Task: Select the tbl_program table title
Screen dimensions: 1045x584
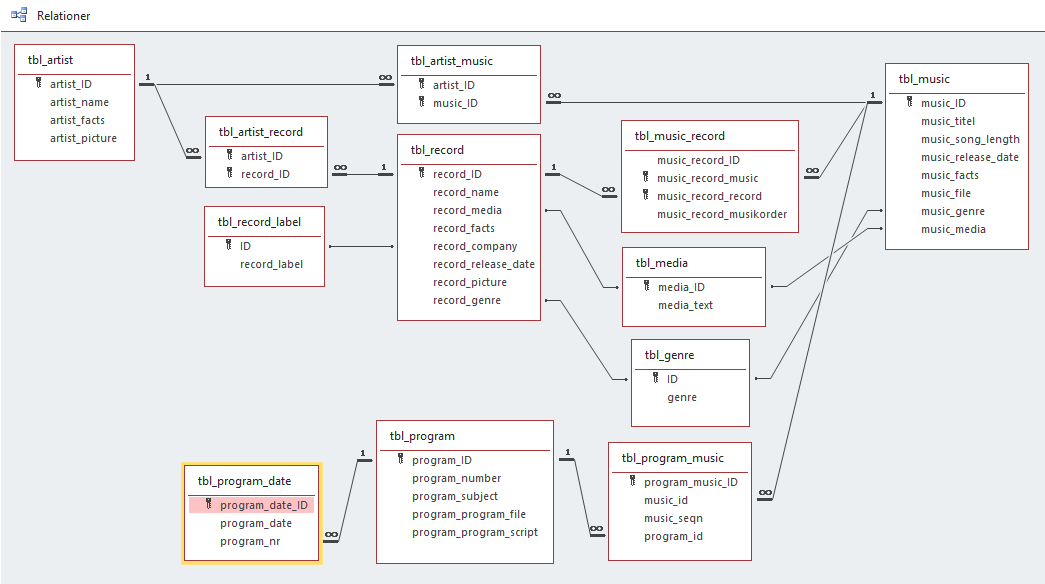Action: 423,436
